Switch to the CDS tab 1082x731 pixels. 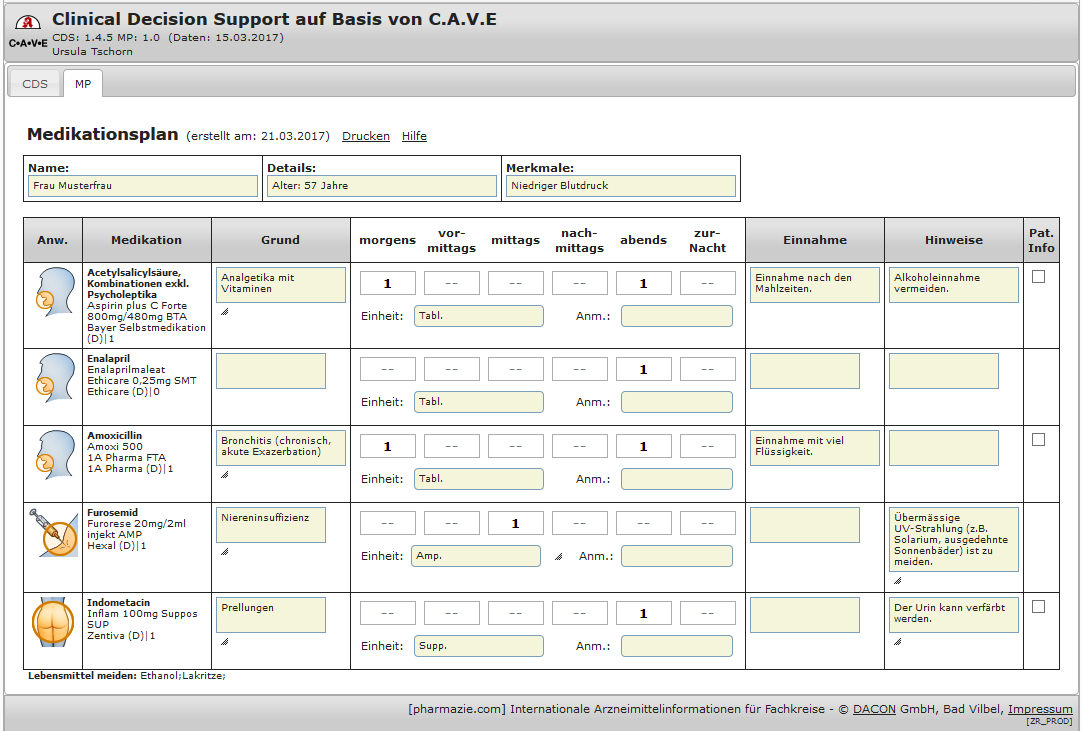(35, 84)
